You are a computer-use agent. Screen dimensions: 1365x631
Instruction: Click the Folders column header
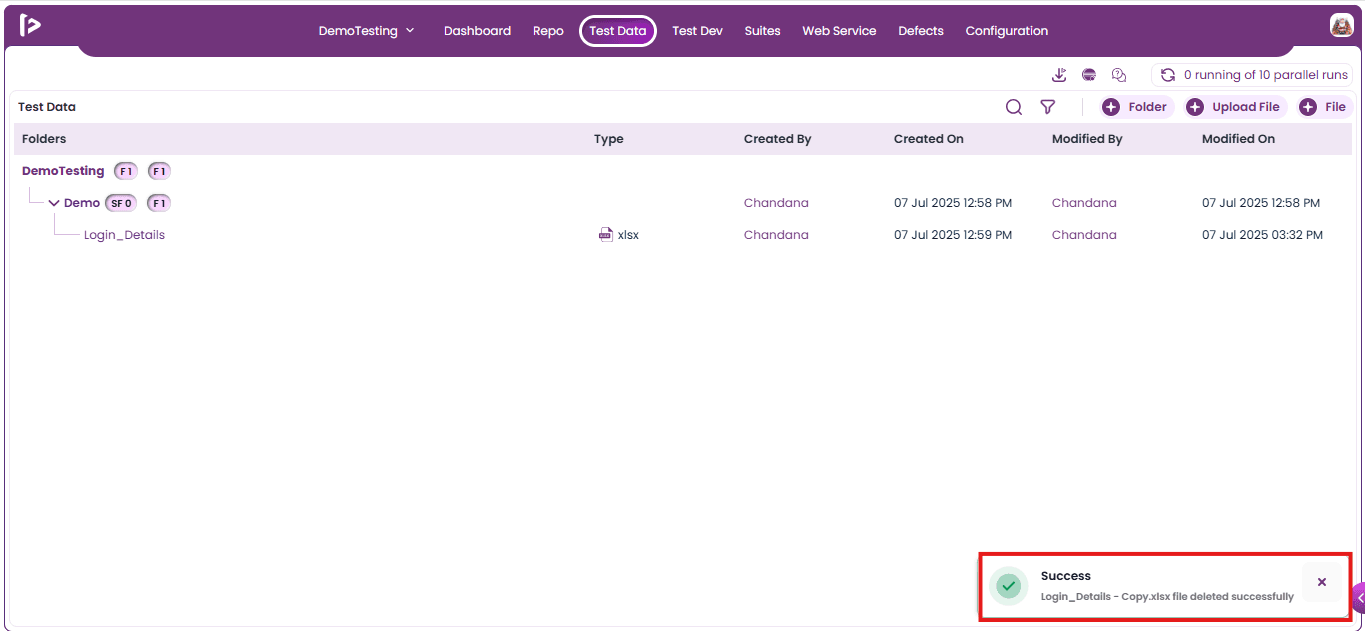[x=44, y=139]
